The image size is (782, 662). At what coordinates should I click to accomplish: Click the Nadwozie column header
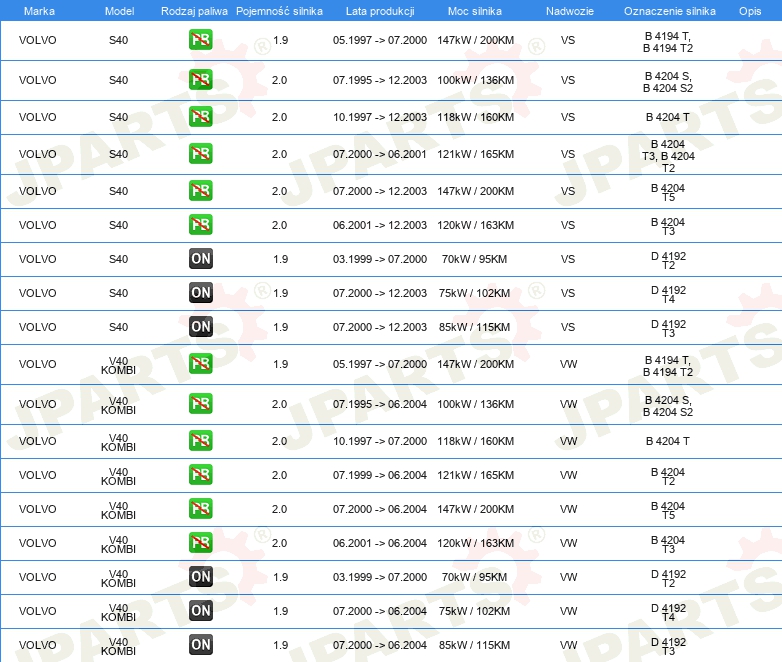coord(570,11)
